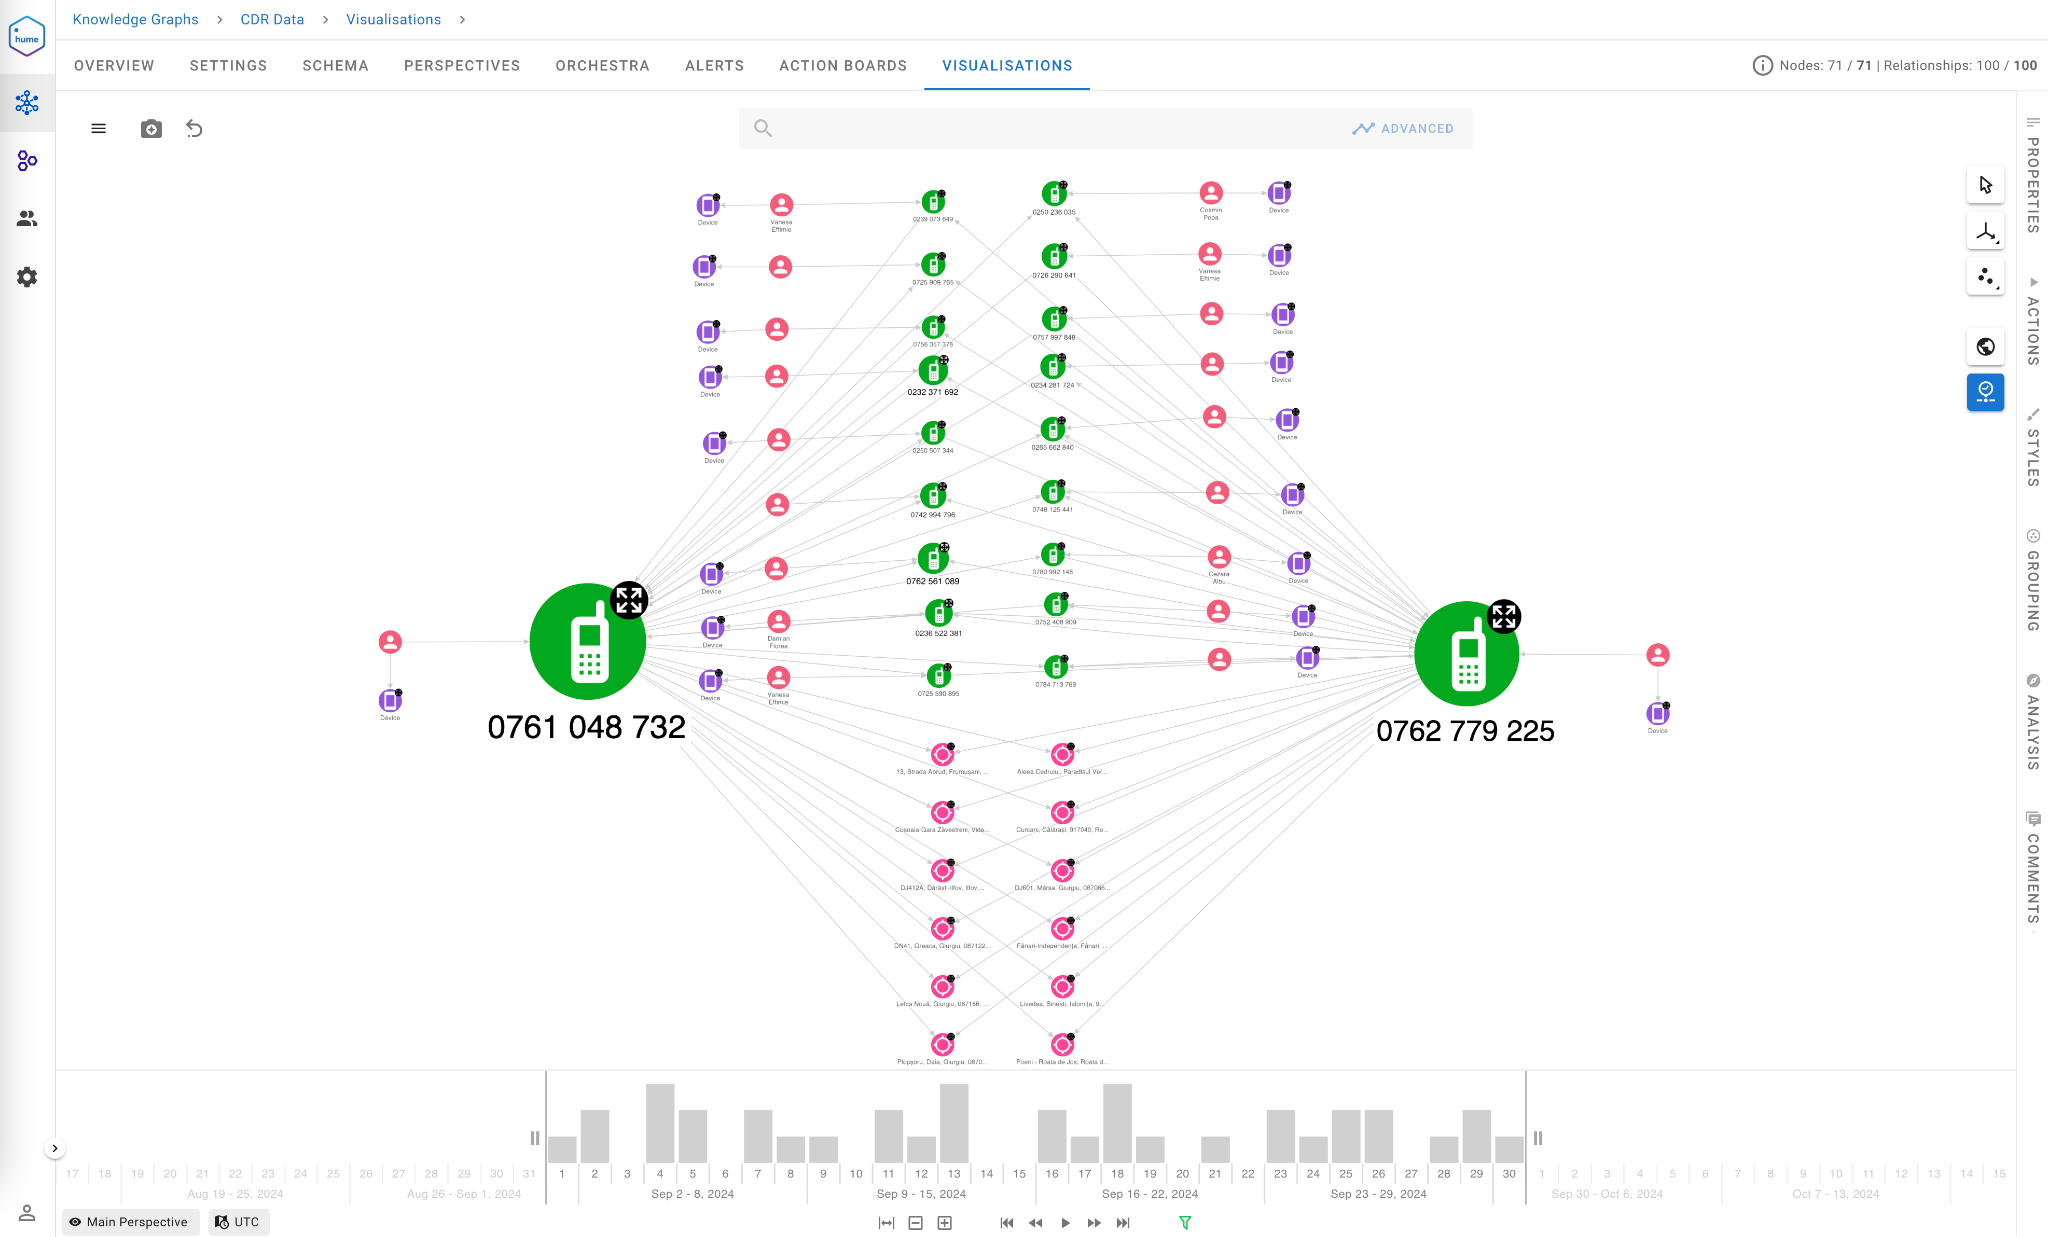Image resolution: width=2048 pixels, height=1237 pixels.
Task: Open CDR Data breadcrumb link
Action: click(x=272, y=20)
